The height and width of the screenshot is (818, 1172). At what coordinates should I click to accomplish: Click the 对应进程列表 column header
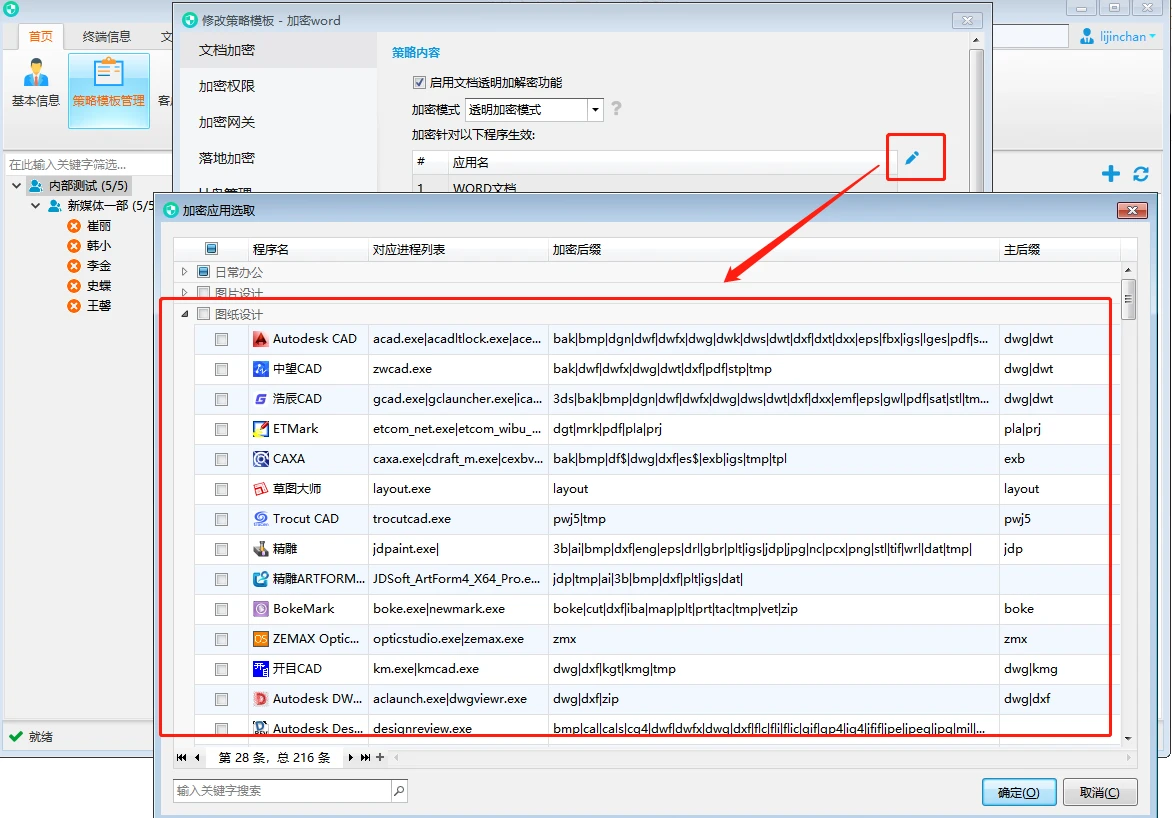click(458, 249)
